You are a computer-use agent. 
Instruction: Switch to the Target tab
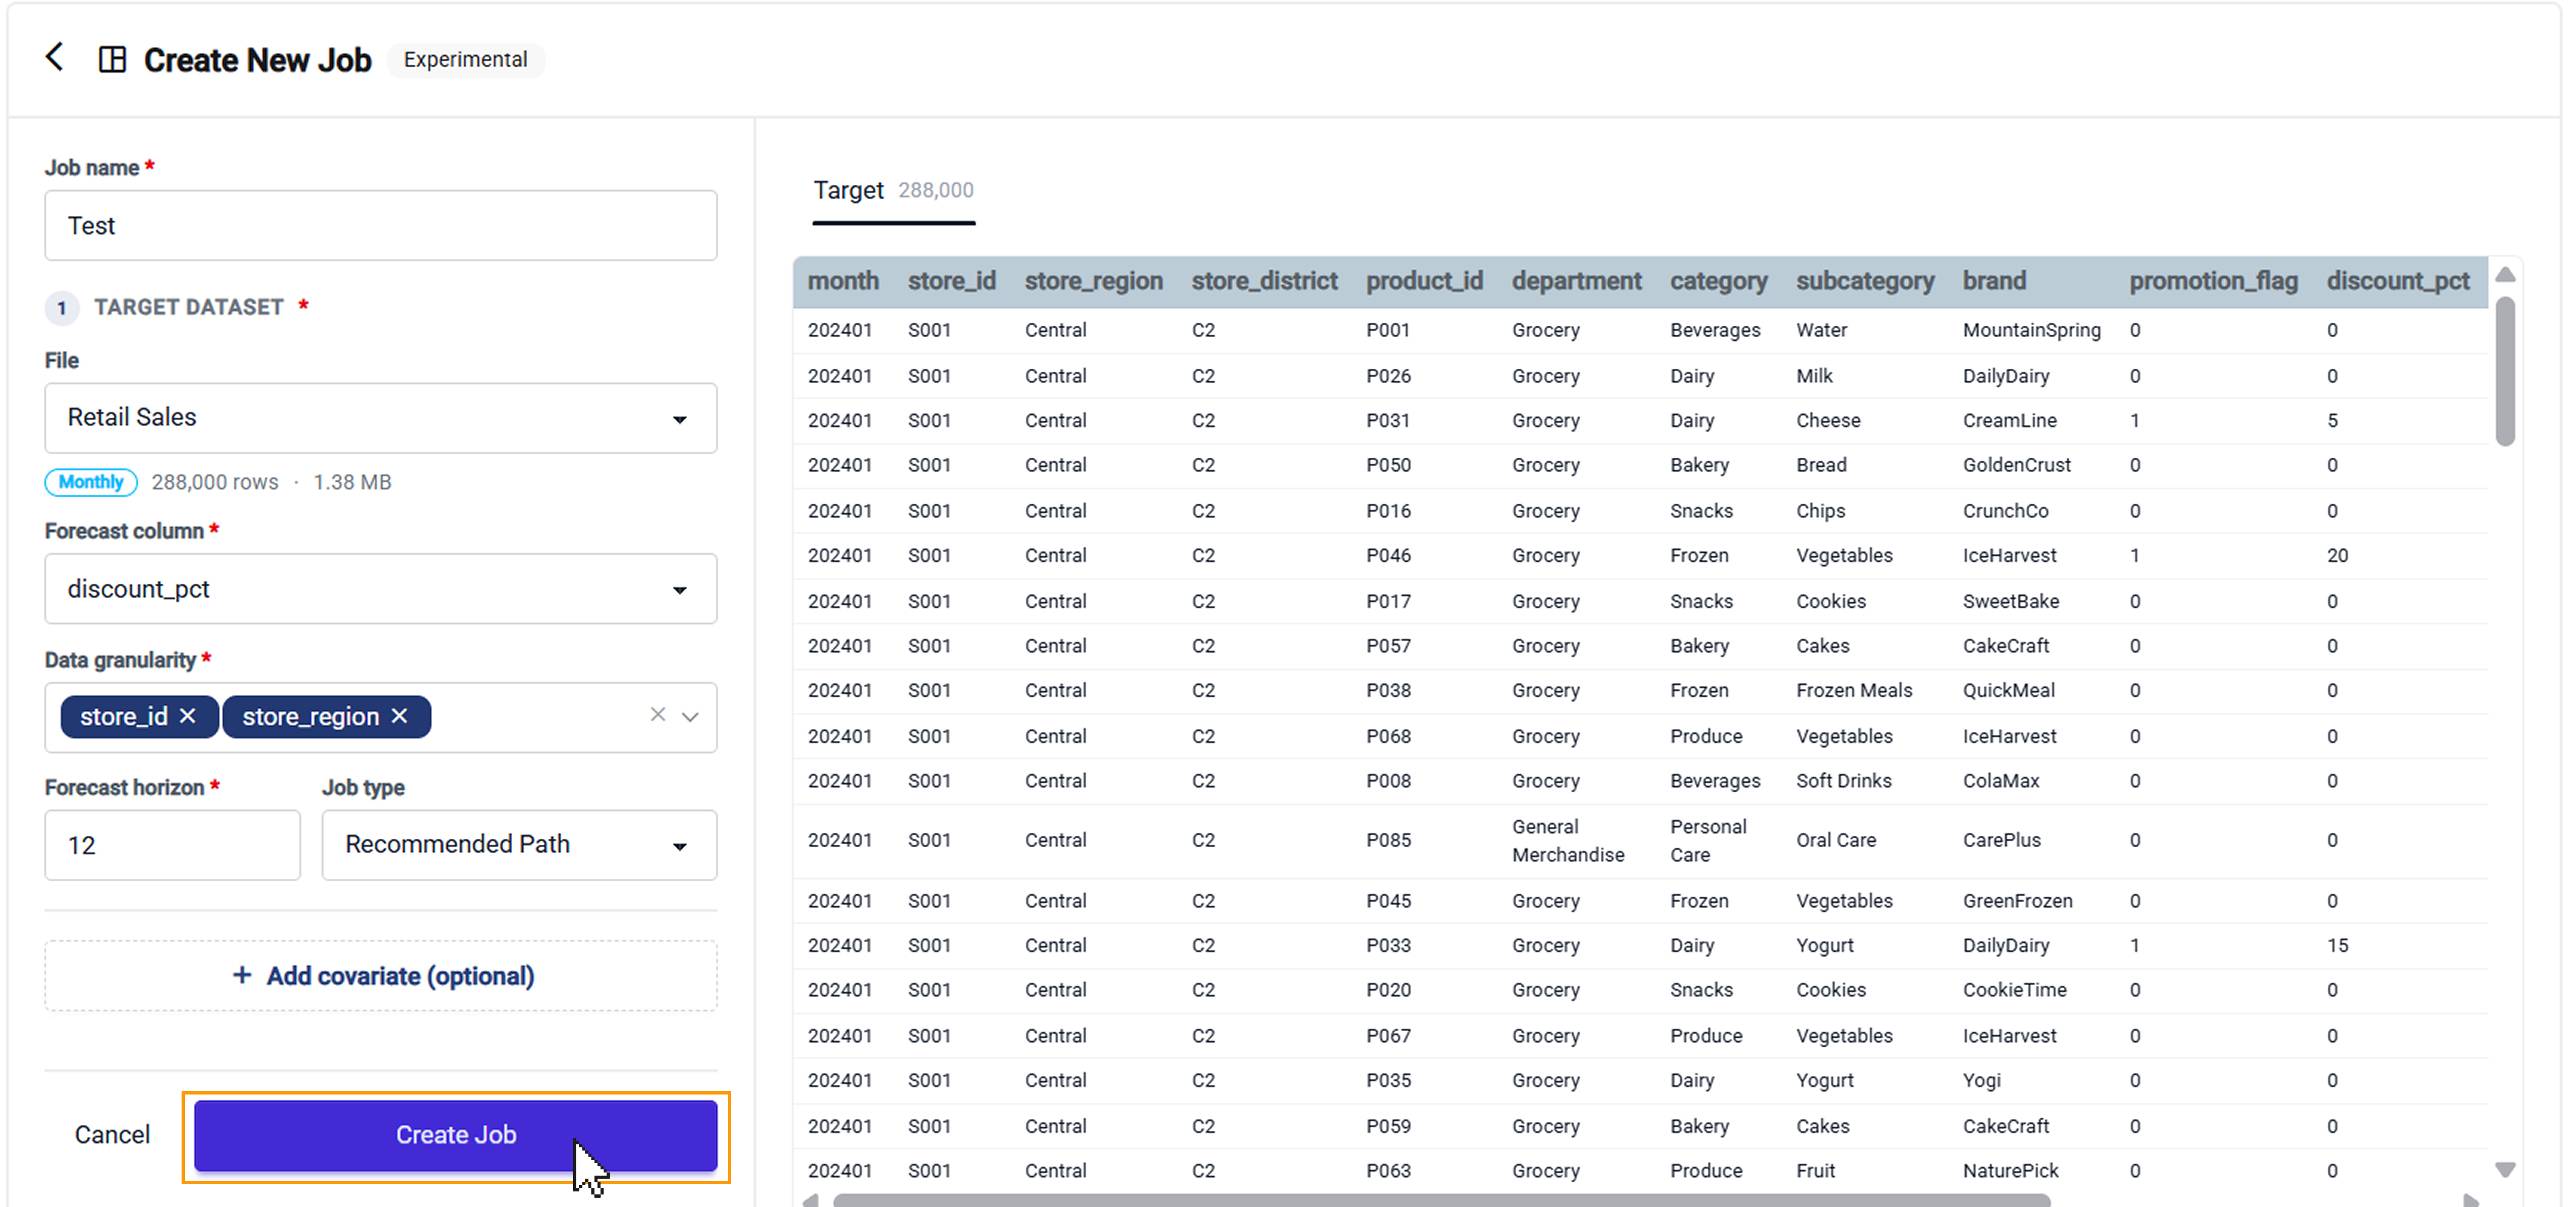tap(893, 190)
